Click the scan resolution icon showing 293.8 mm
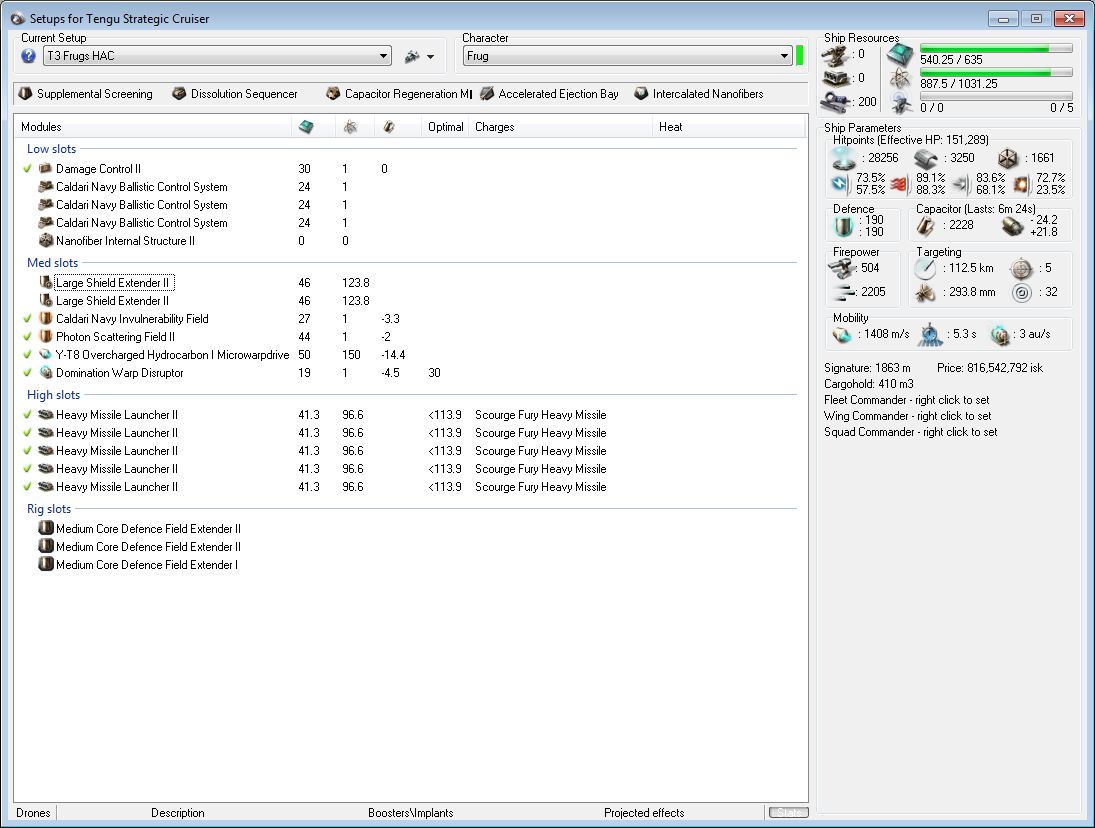 click(926, 293)
